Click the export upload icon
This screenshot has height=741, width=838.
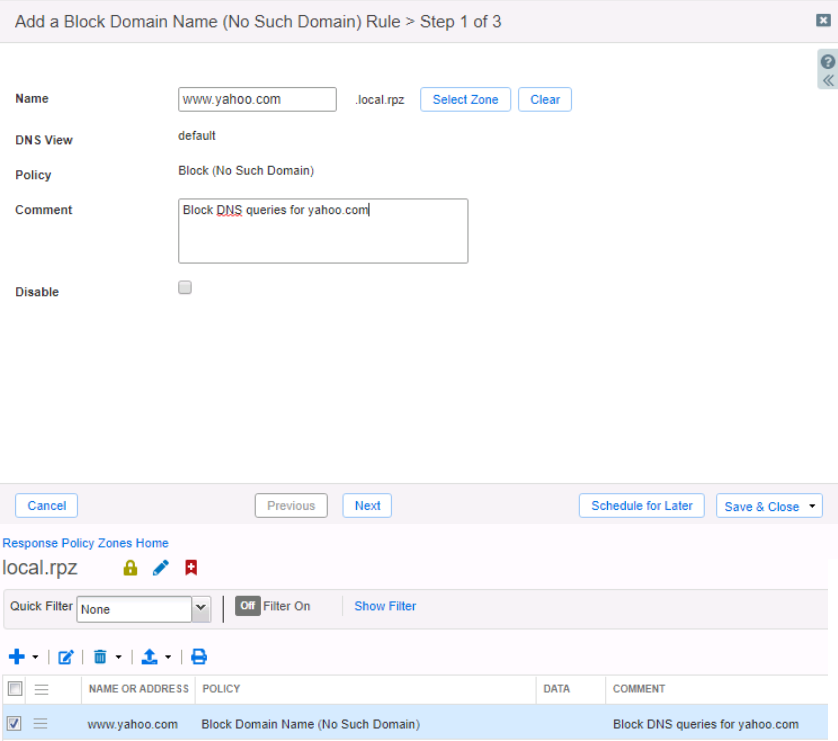(x=150, y=657)
